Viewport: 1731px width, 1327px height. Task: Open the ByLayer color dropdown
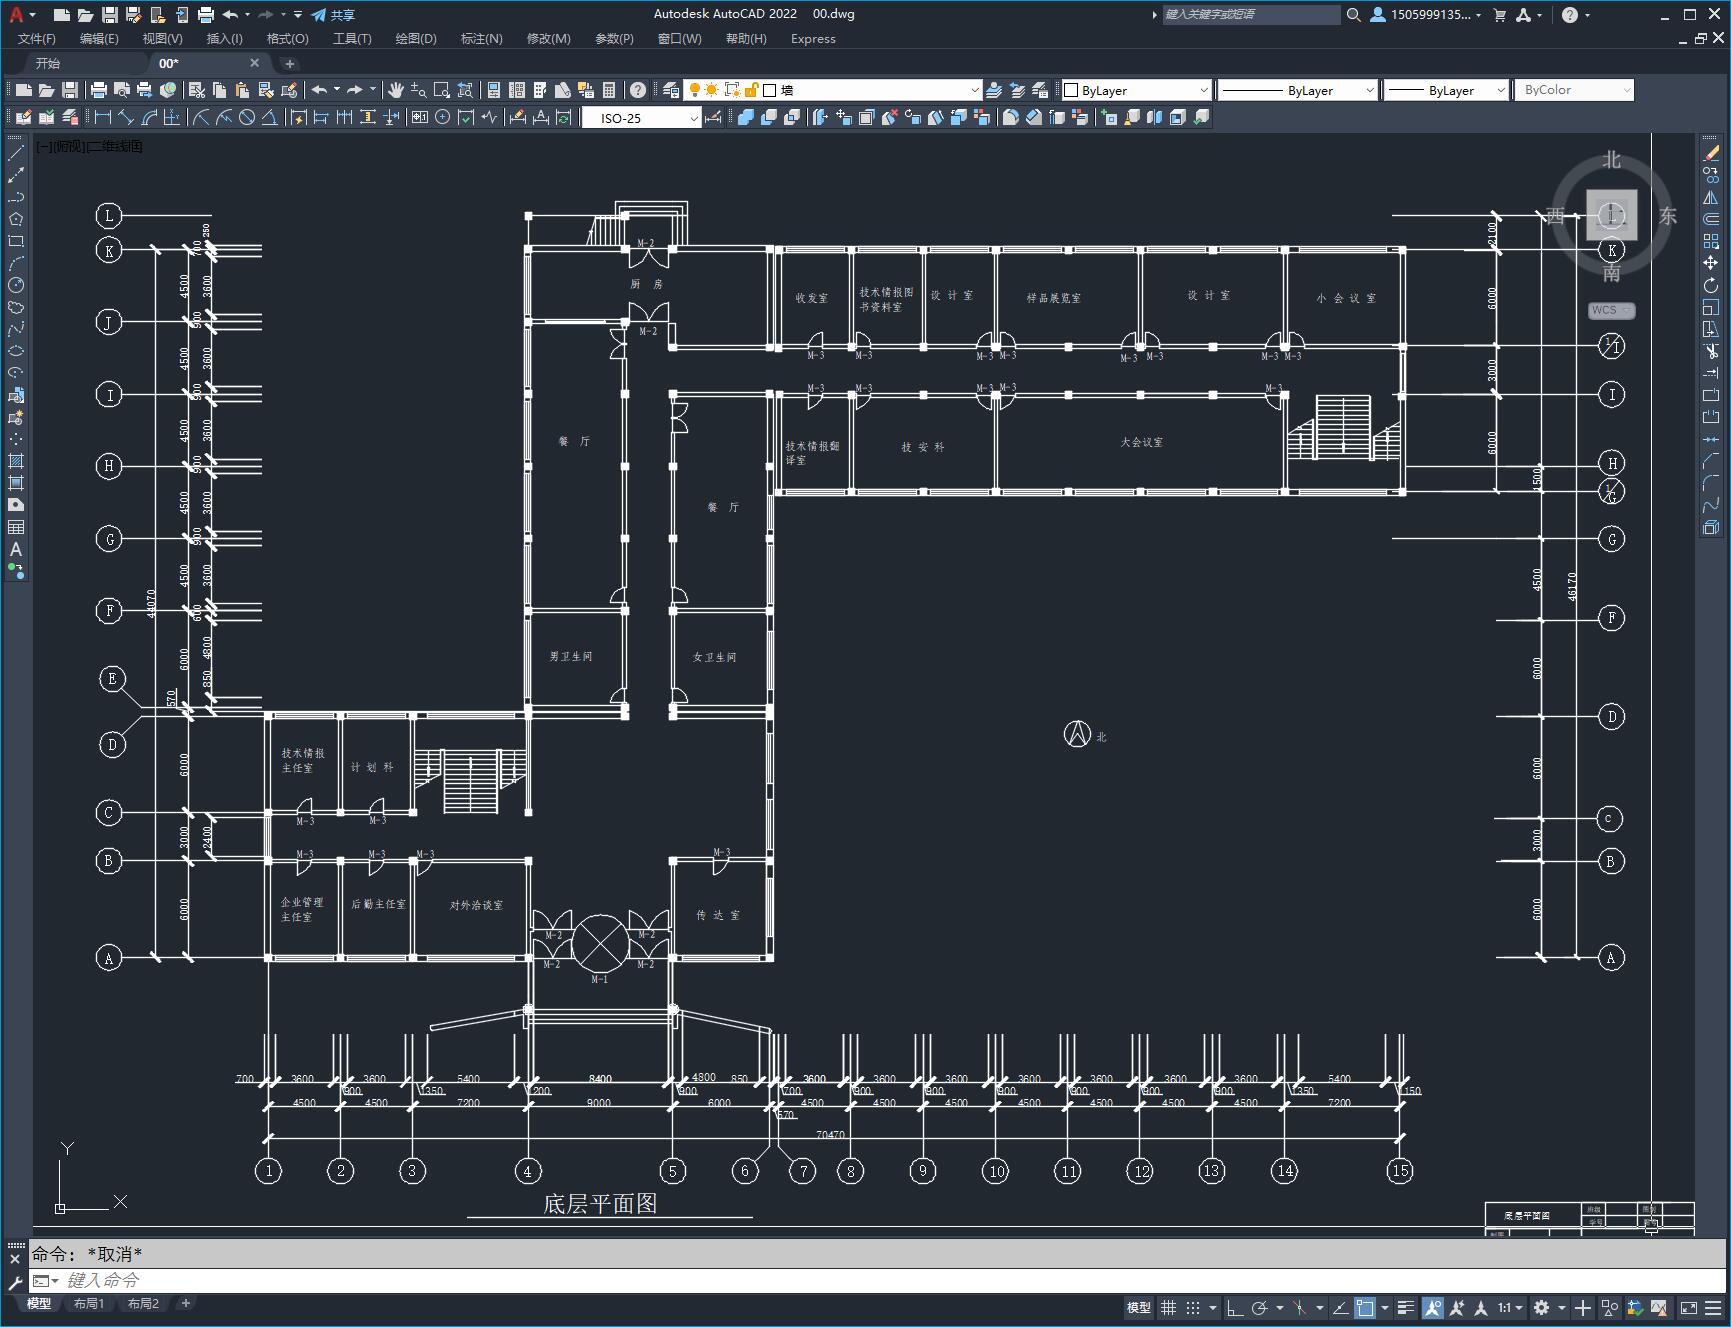pyautogui.click(x=1136, y=90)
